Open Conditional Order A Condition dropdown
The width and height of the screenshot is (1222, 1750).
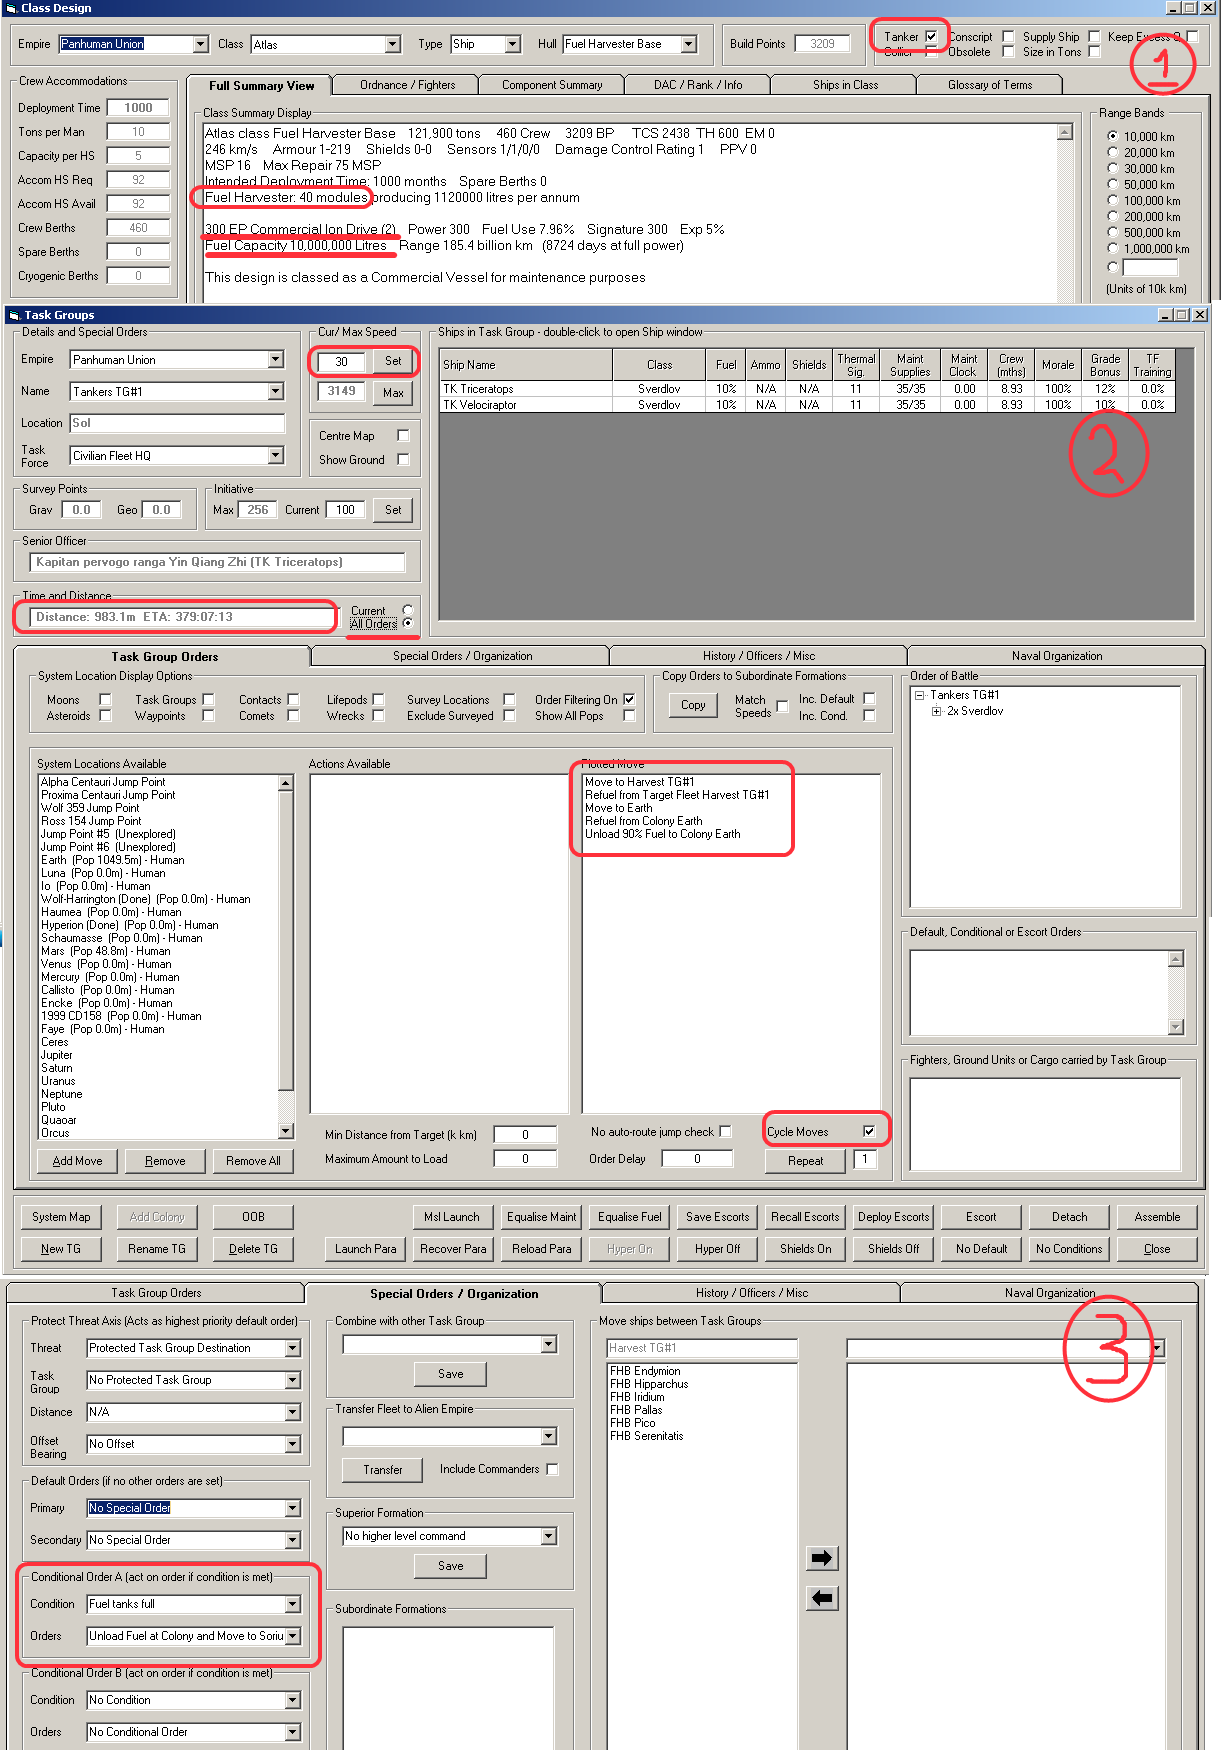coord(293,1604)
